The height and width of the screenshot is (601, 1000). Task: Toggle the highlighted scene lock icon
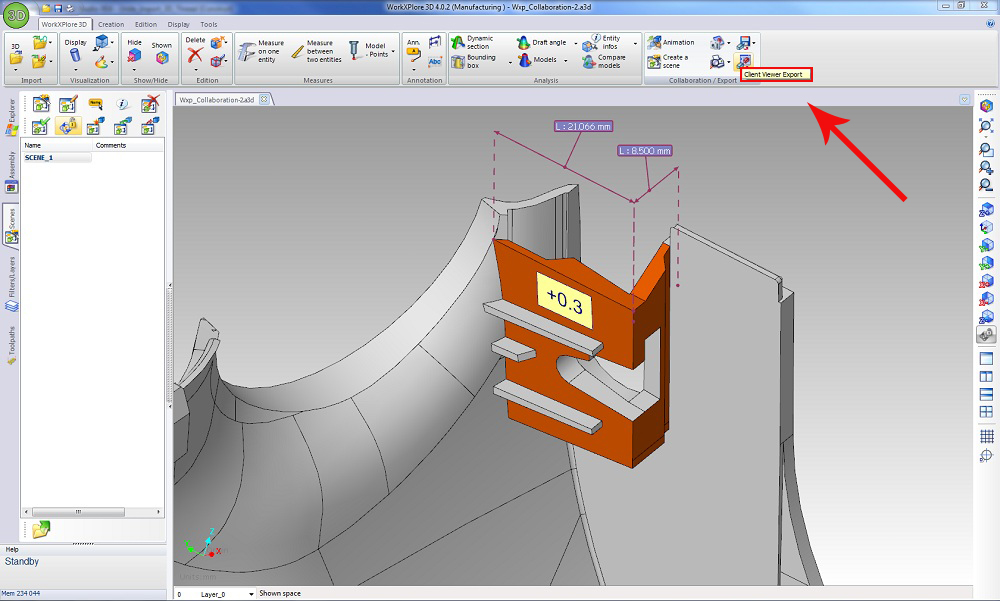(68, 126)
